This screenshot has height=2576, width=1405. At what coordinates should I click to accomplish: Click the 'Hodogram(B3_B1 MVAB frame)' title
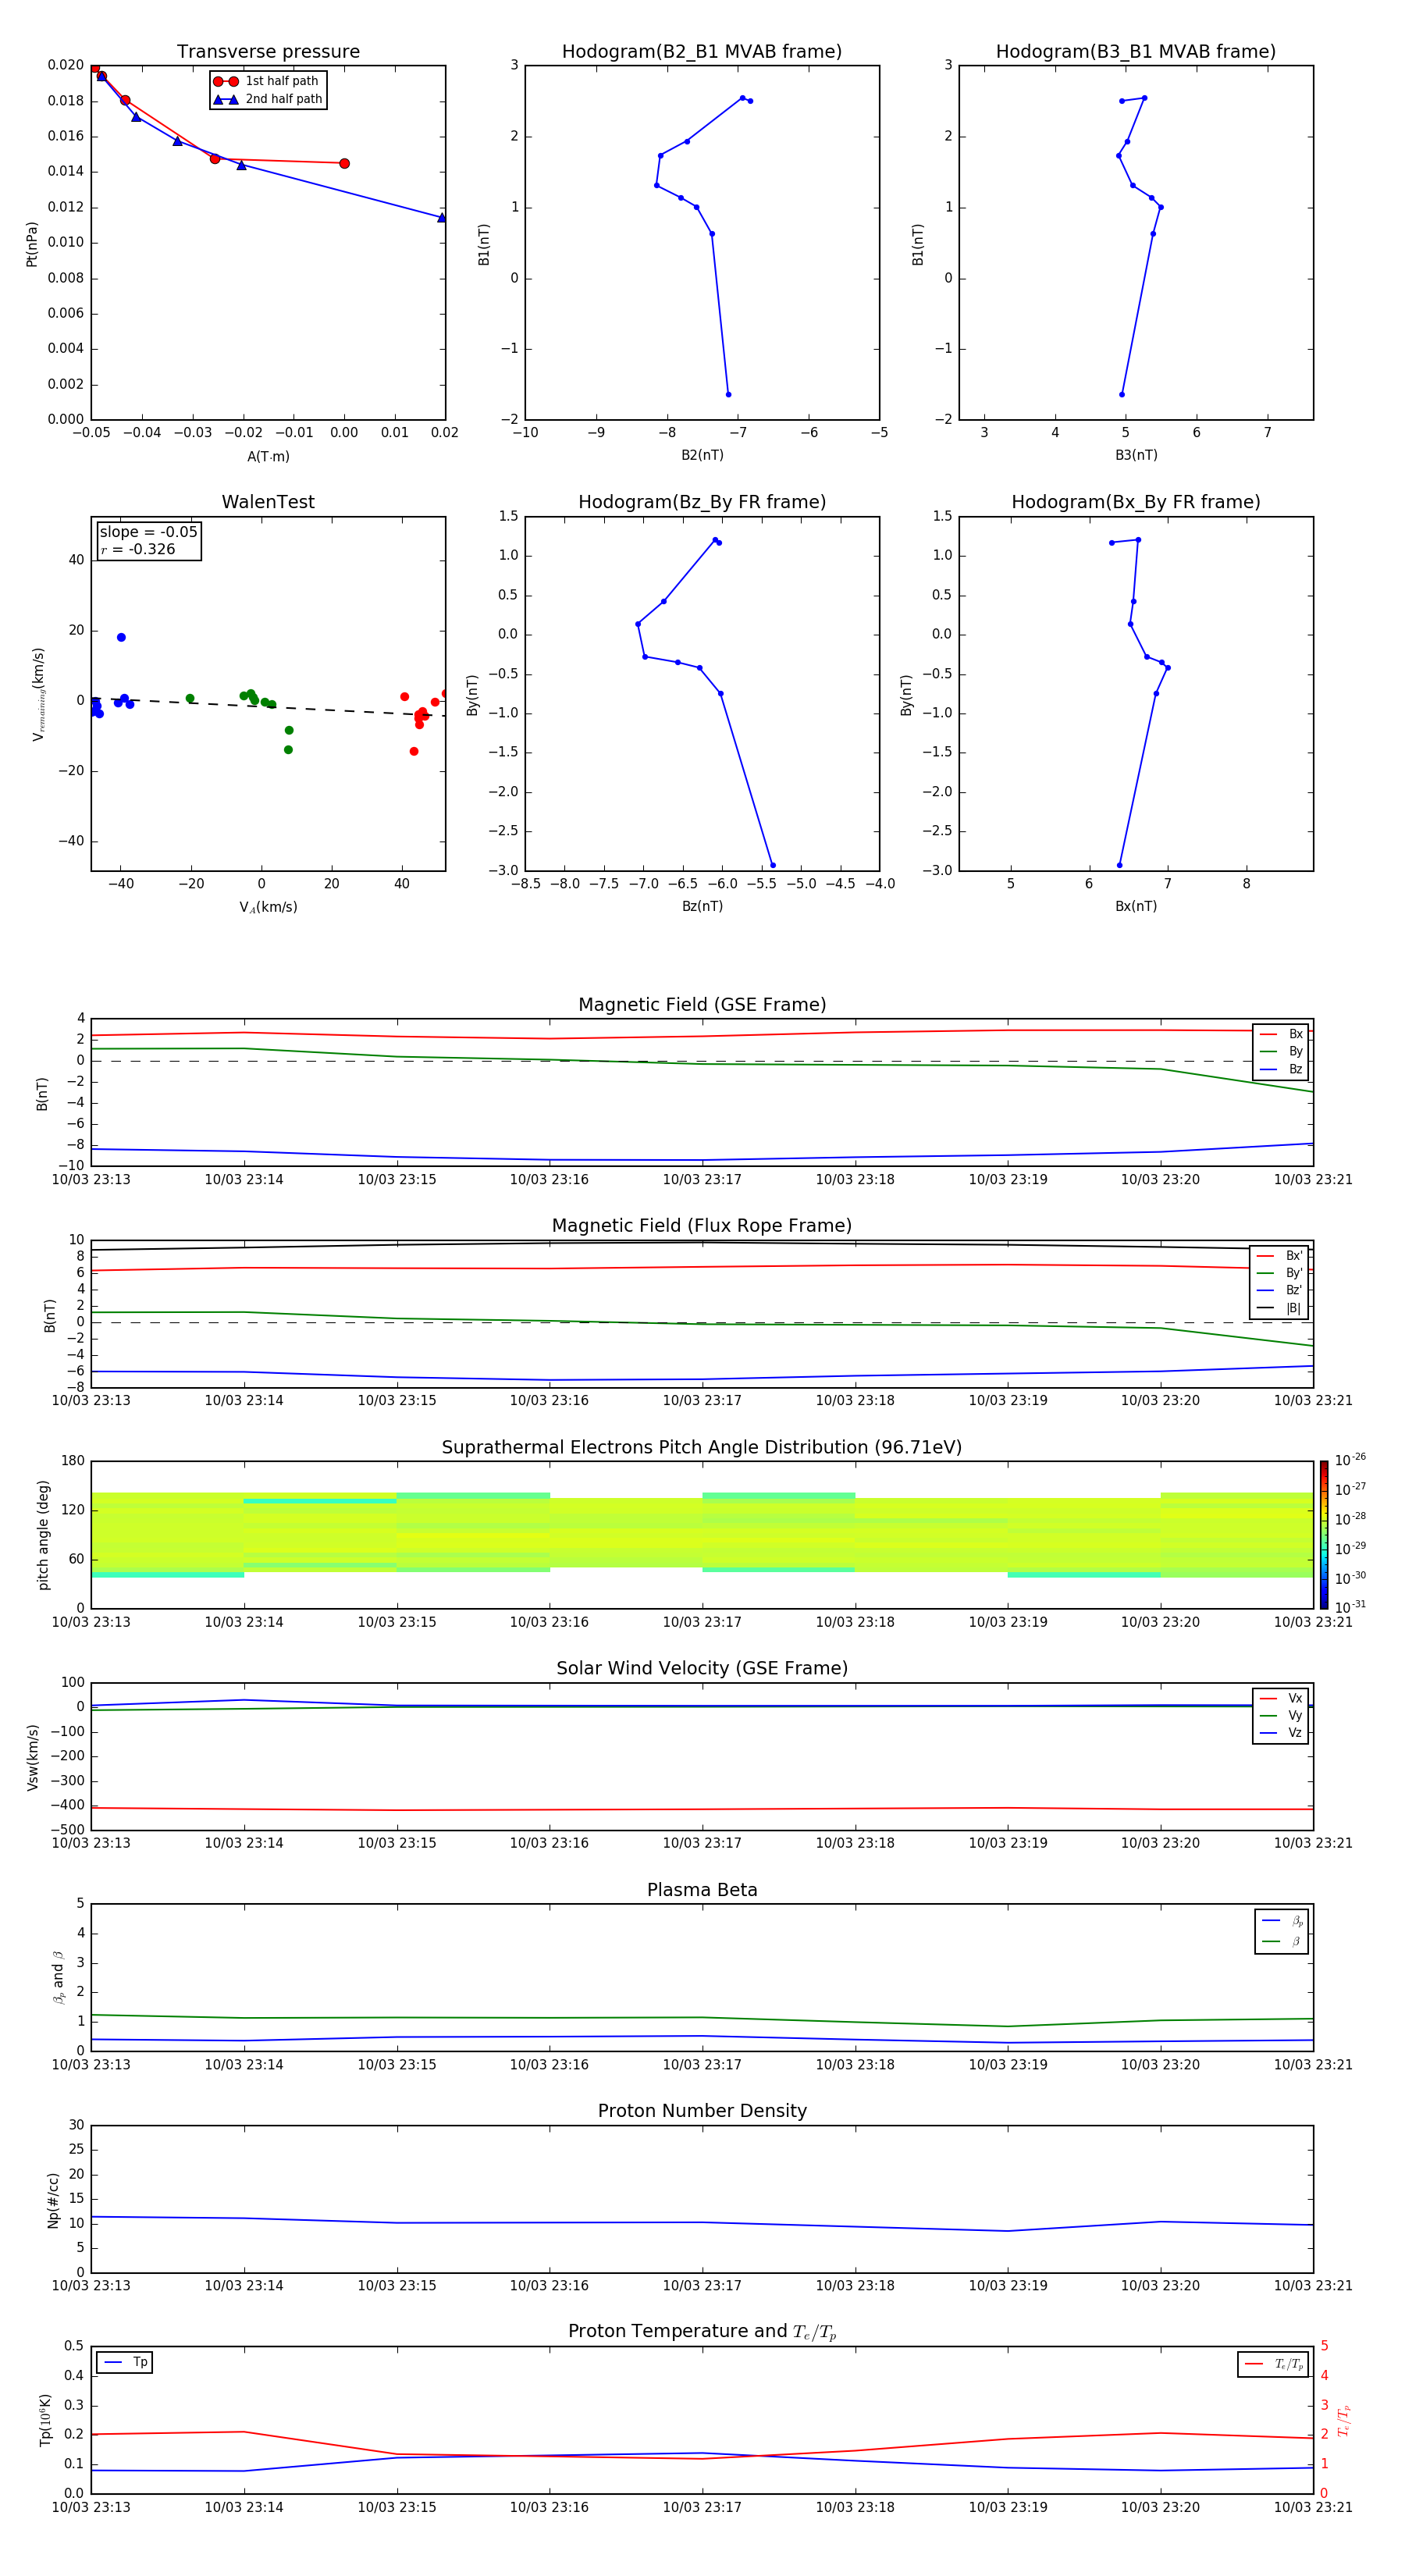point(1136,52)
